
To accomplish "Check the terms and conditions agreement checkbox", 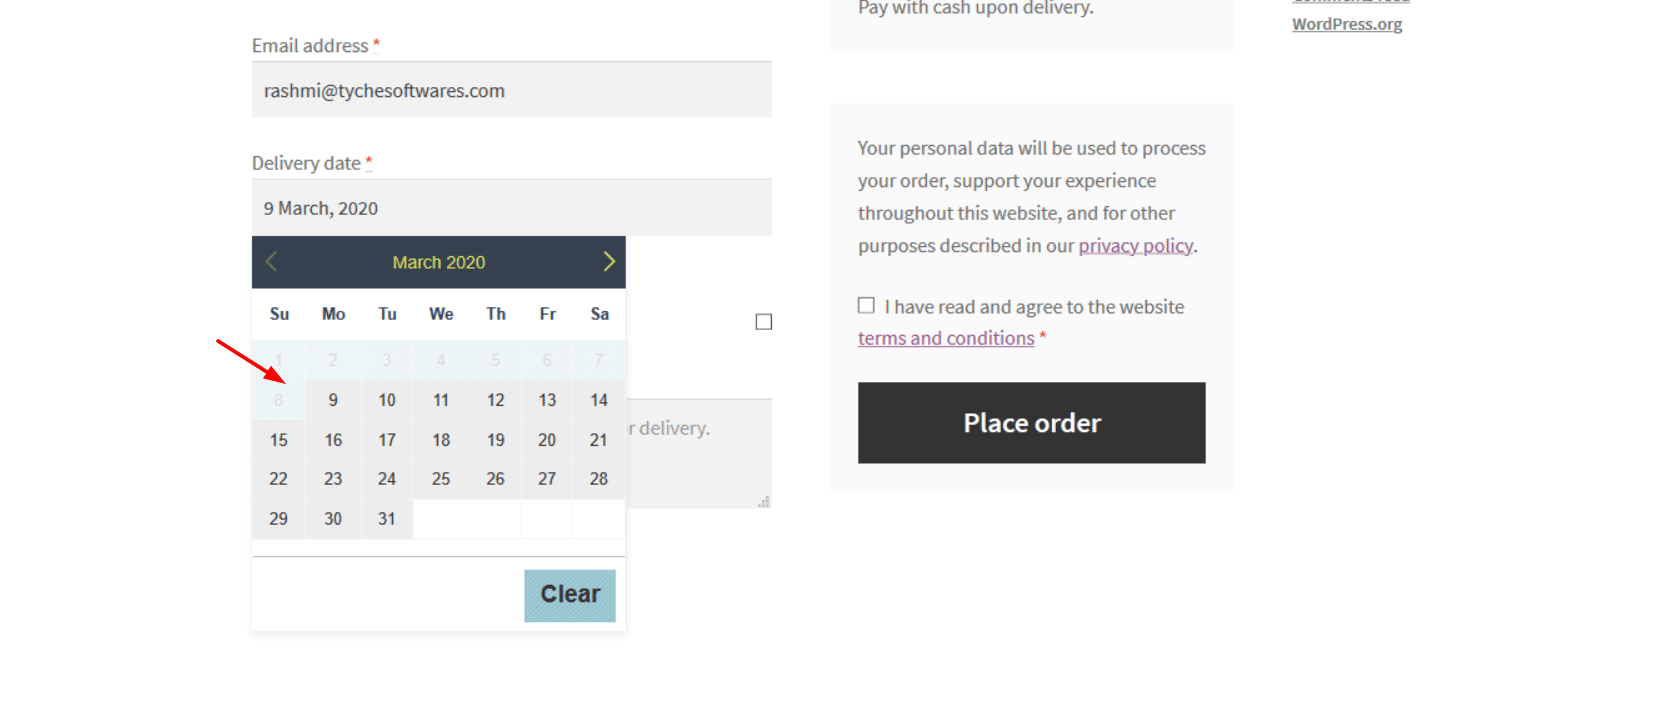I will click(865, 305).
